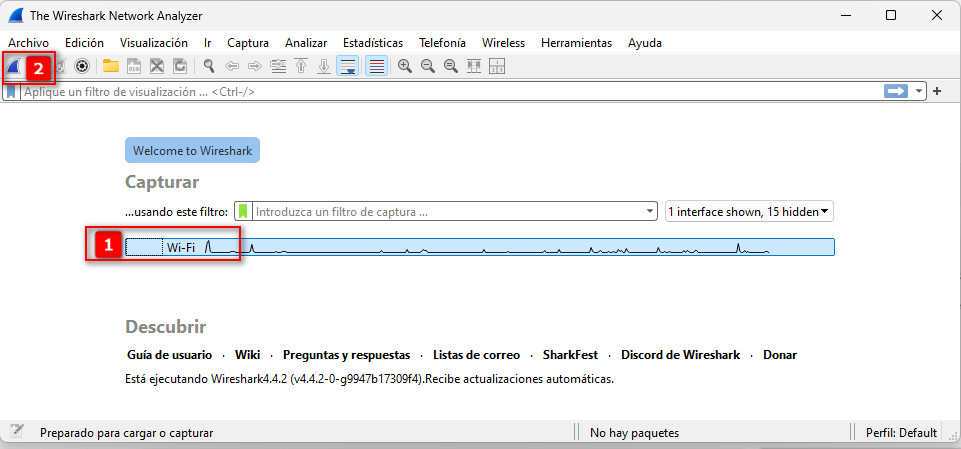Click the capture filter green bookmark icon
The width and height of the screenshot is (961, 449).
(x=244, y=212)
